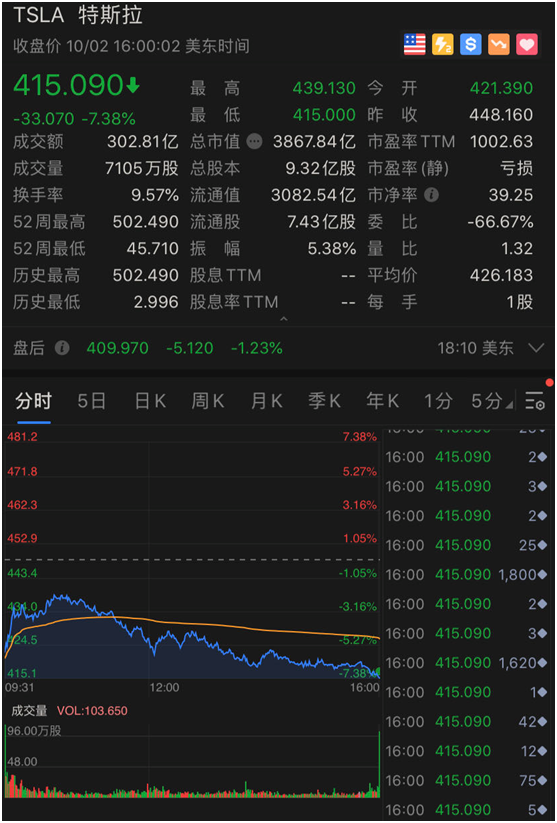The width and height of the screenshot is (557, 823).
Task: Switch to the 1分 chart tab
Action: [438, 402]
